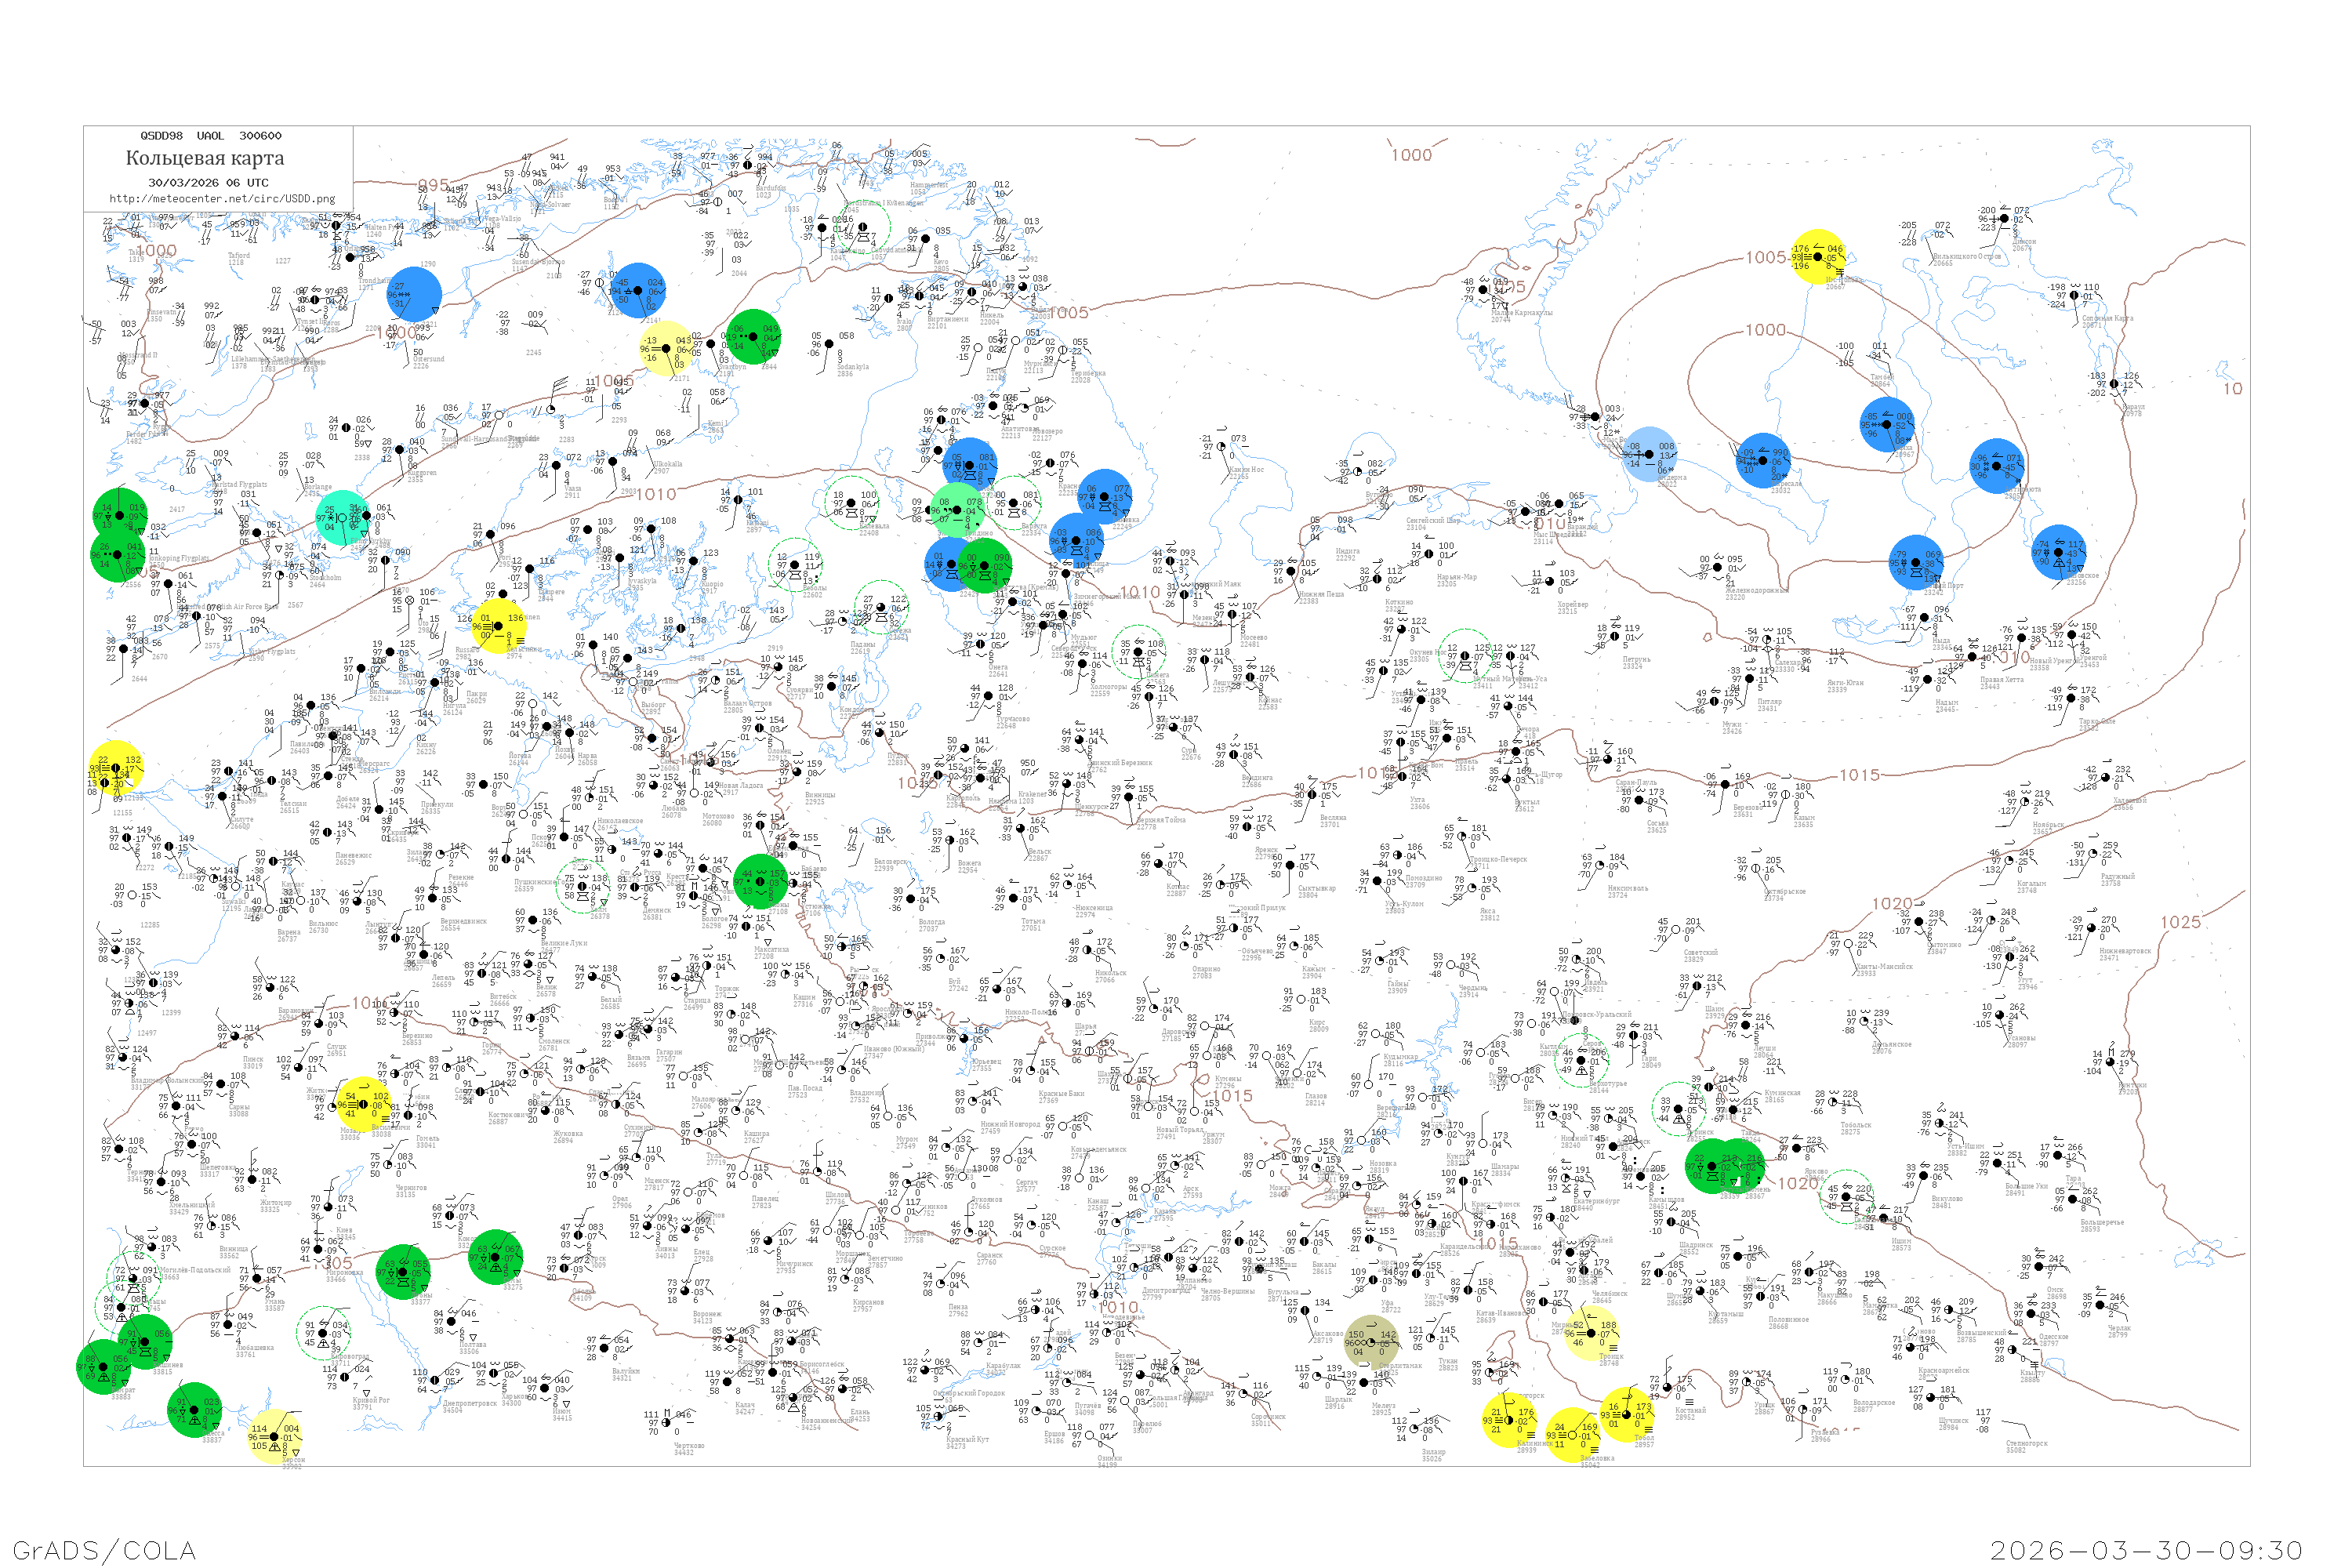The height and width of the screenshot is (1568, 2352).
Task: Click the Кольцевая карта map title
Action: (205, 158)
